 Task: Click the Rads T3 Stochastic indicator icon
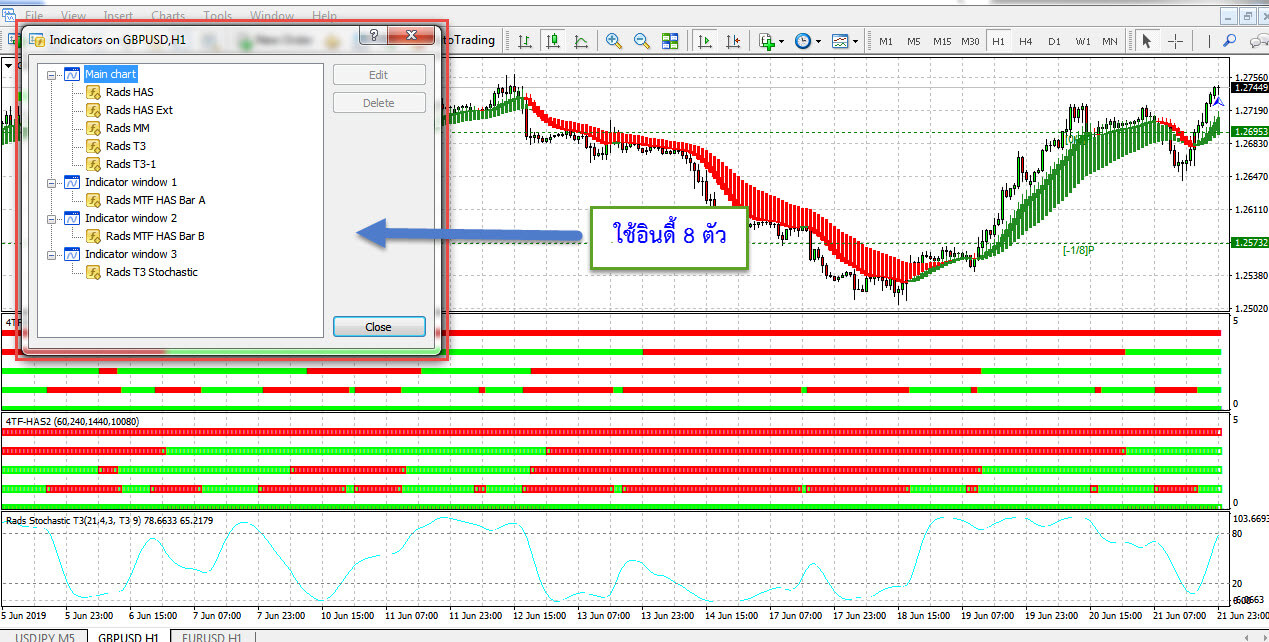tap(94, 272)
